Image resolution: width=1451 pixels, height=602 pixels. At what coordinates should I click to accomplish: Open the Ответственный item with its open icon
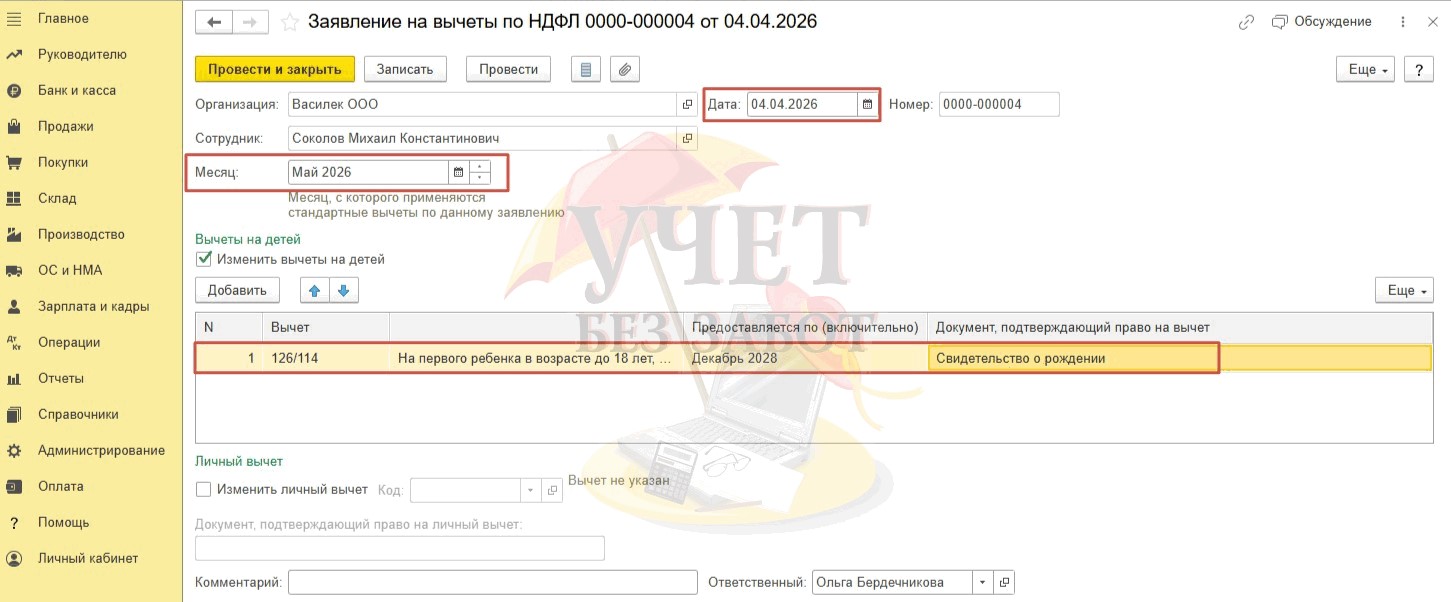(1004, 582)
